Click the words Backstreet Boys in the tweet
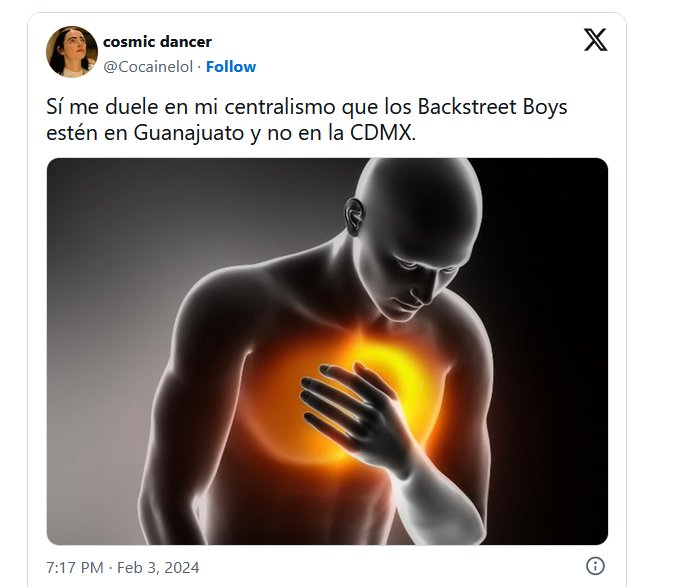Screen dimensions: 680x587 pyautogui.click(x=492, y=107)
